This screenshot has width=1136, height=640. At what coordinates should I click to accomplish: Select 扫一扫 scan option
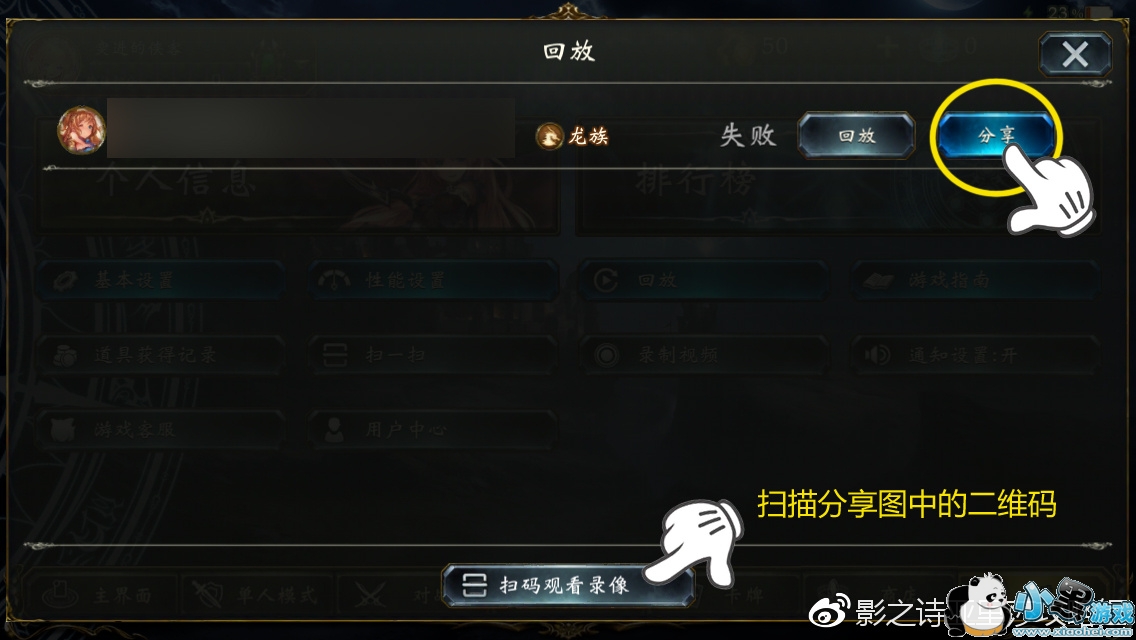click(x=433, y=354)
